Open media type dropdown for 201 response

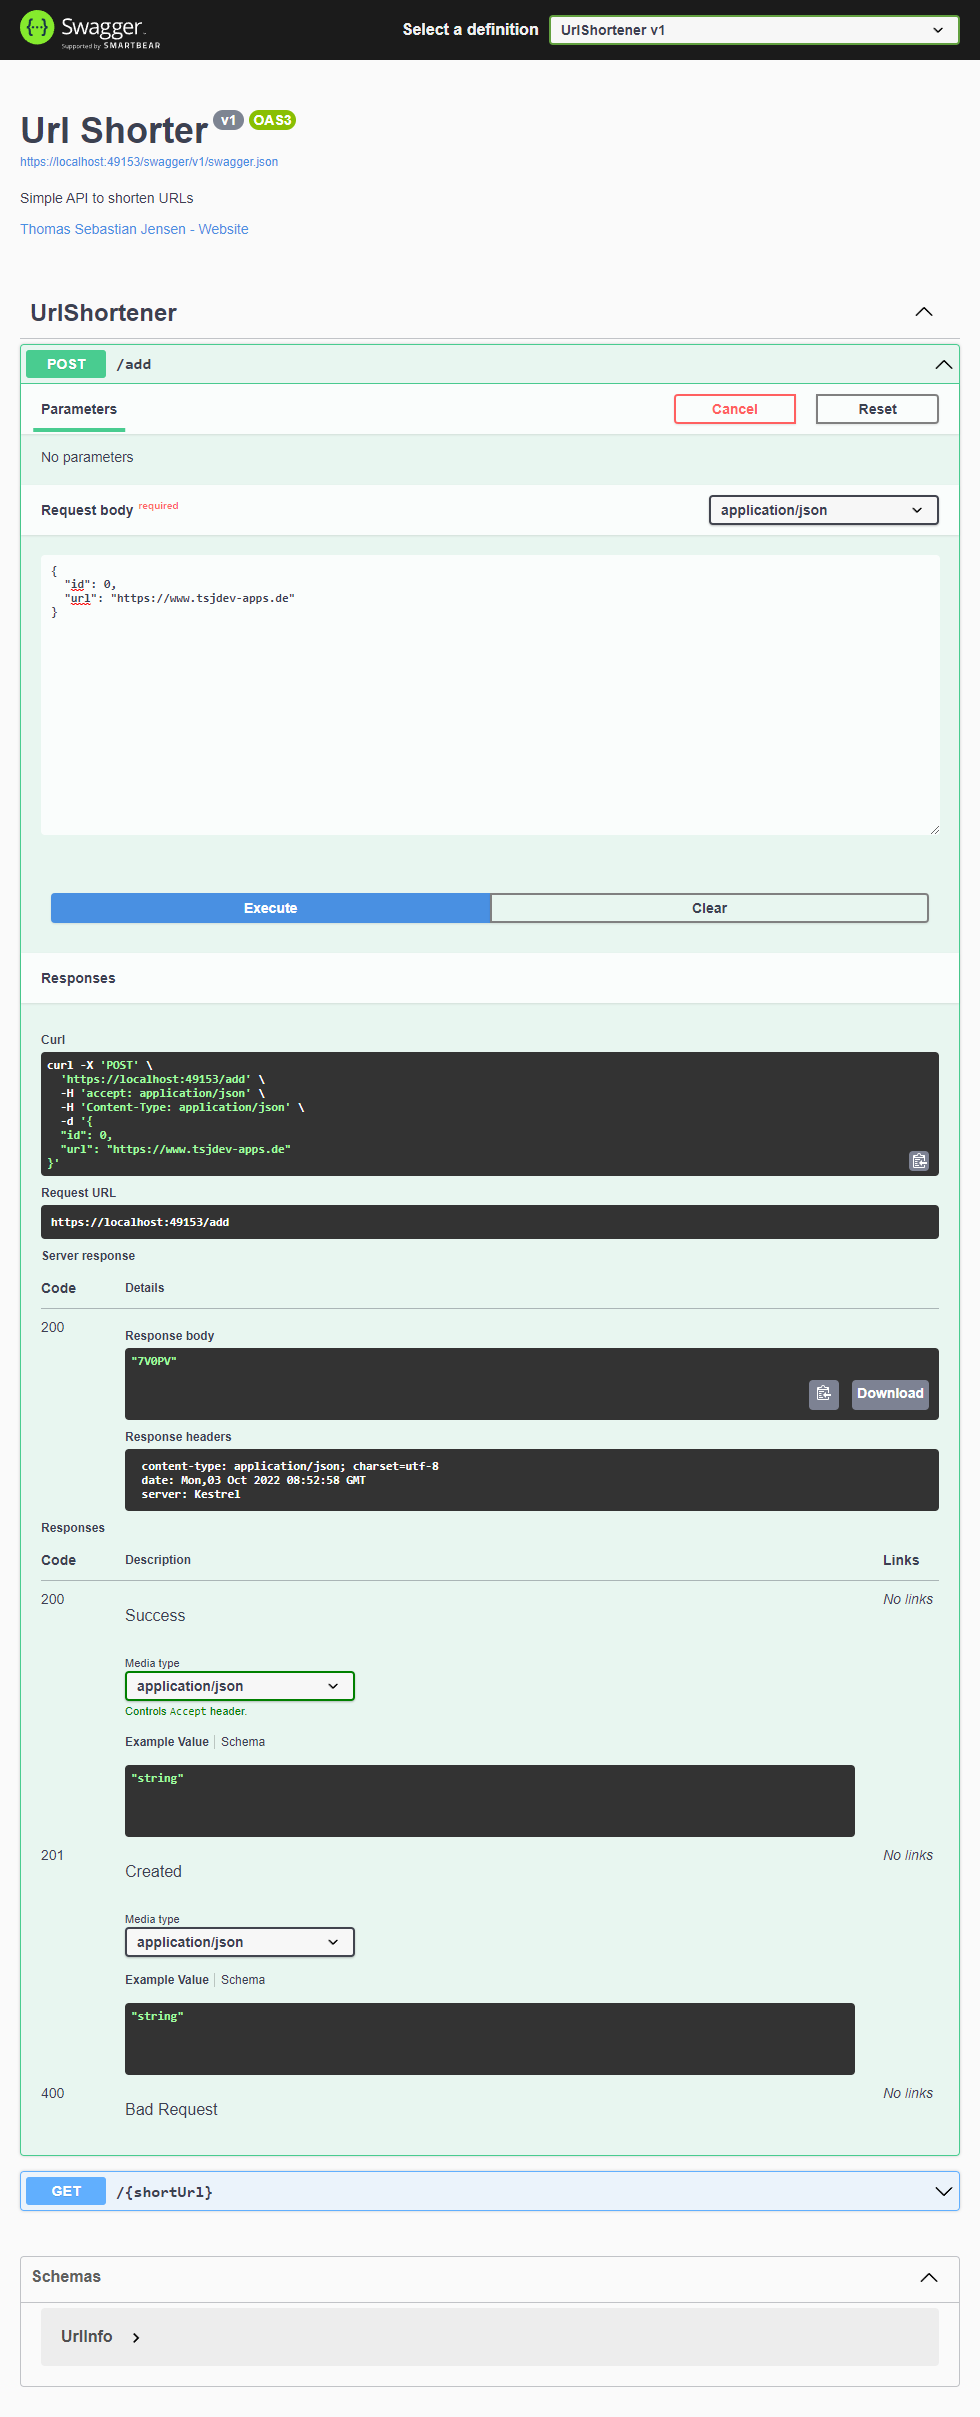[x=239, y=1942]
